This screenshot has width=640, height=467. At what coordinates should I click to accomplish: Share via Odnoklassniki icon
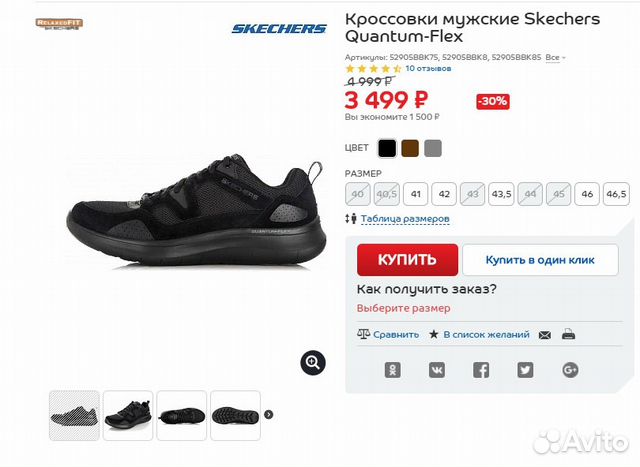click(x=393, y=370)
